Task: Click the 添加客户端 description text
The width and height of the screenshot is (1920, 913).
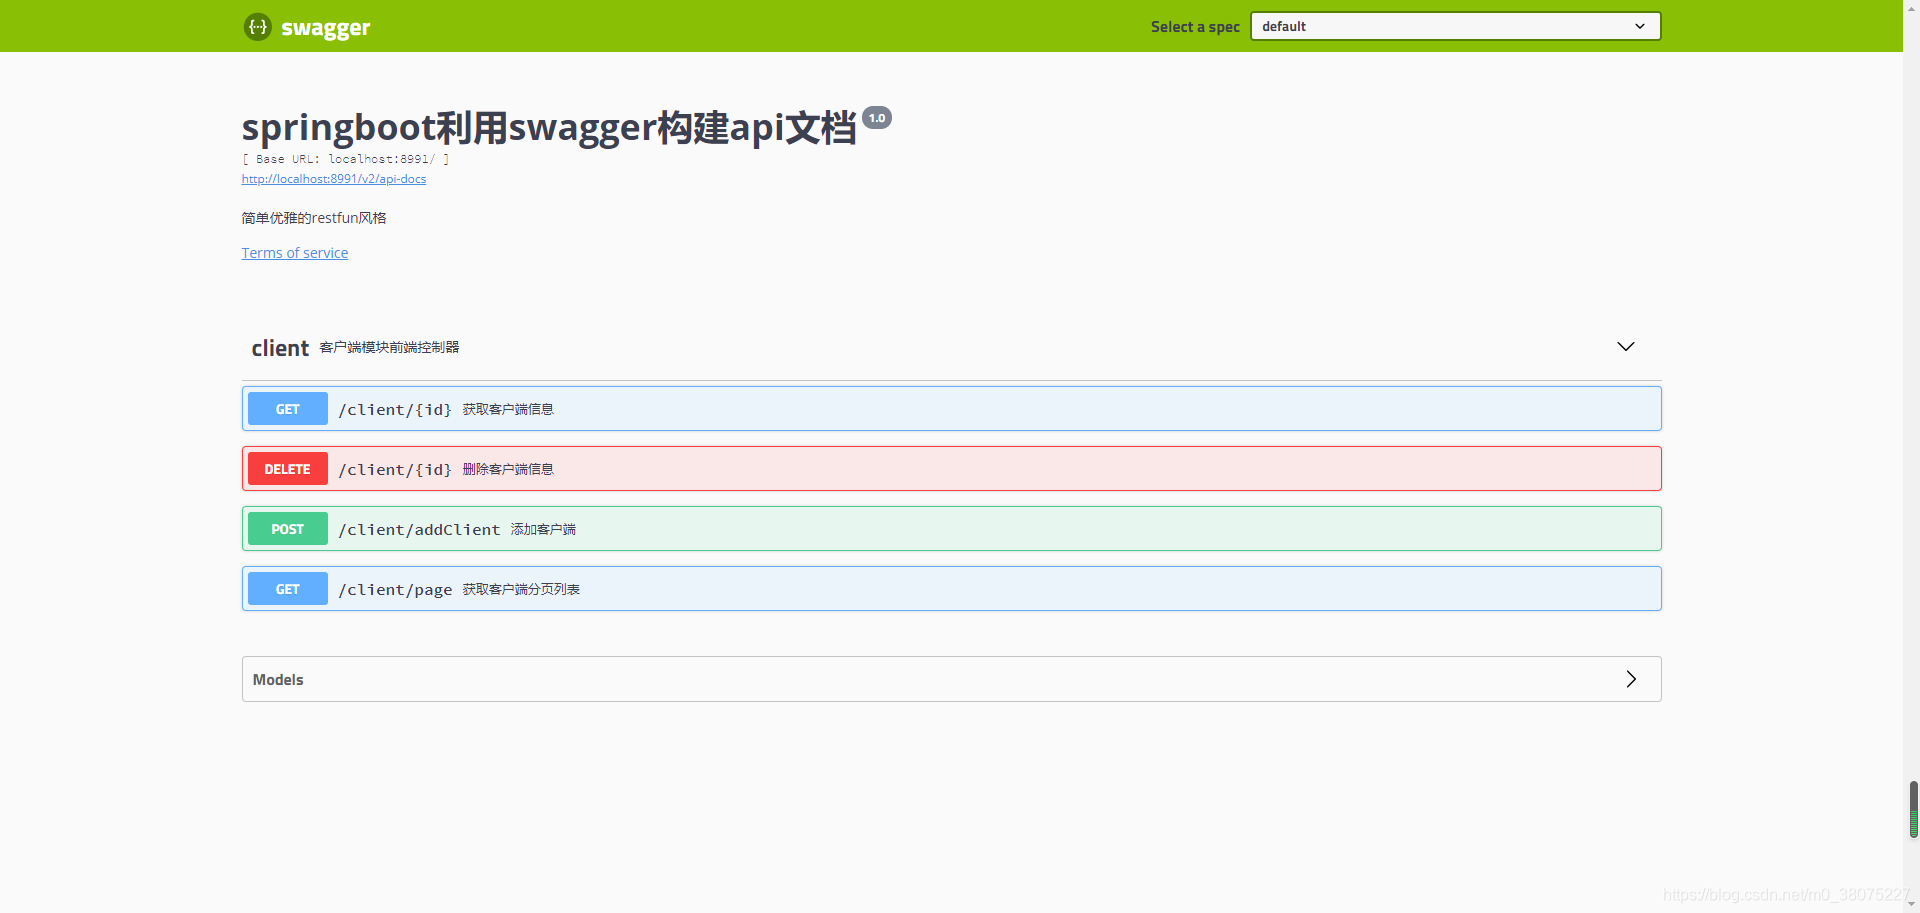Action: 543,529
